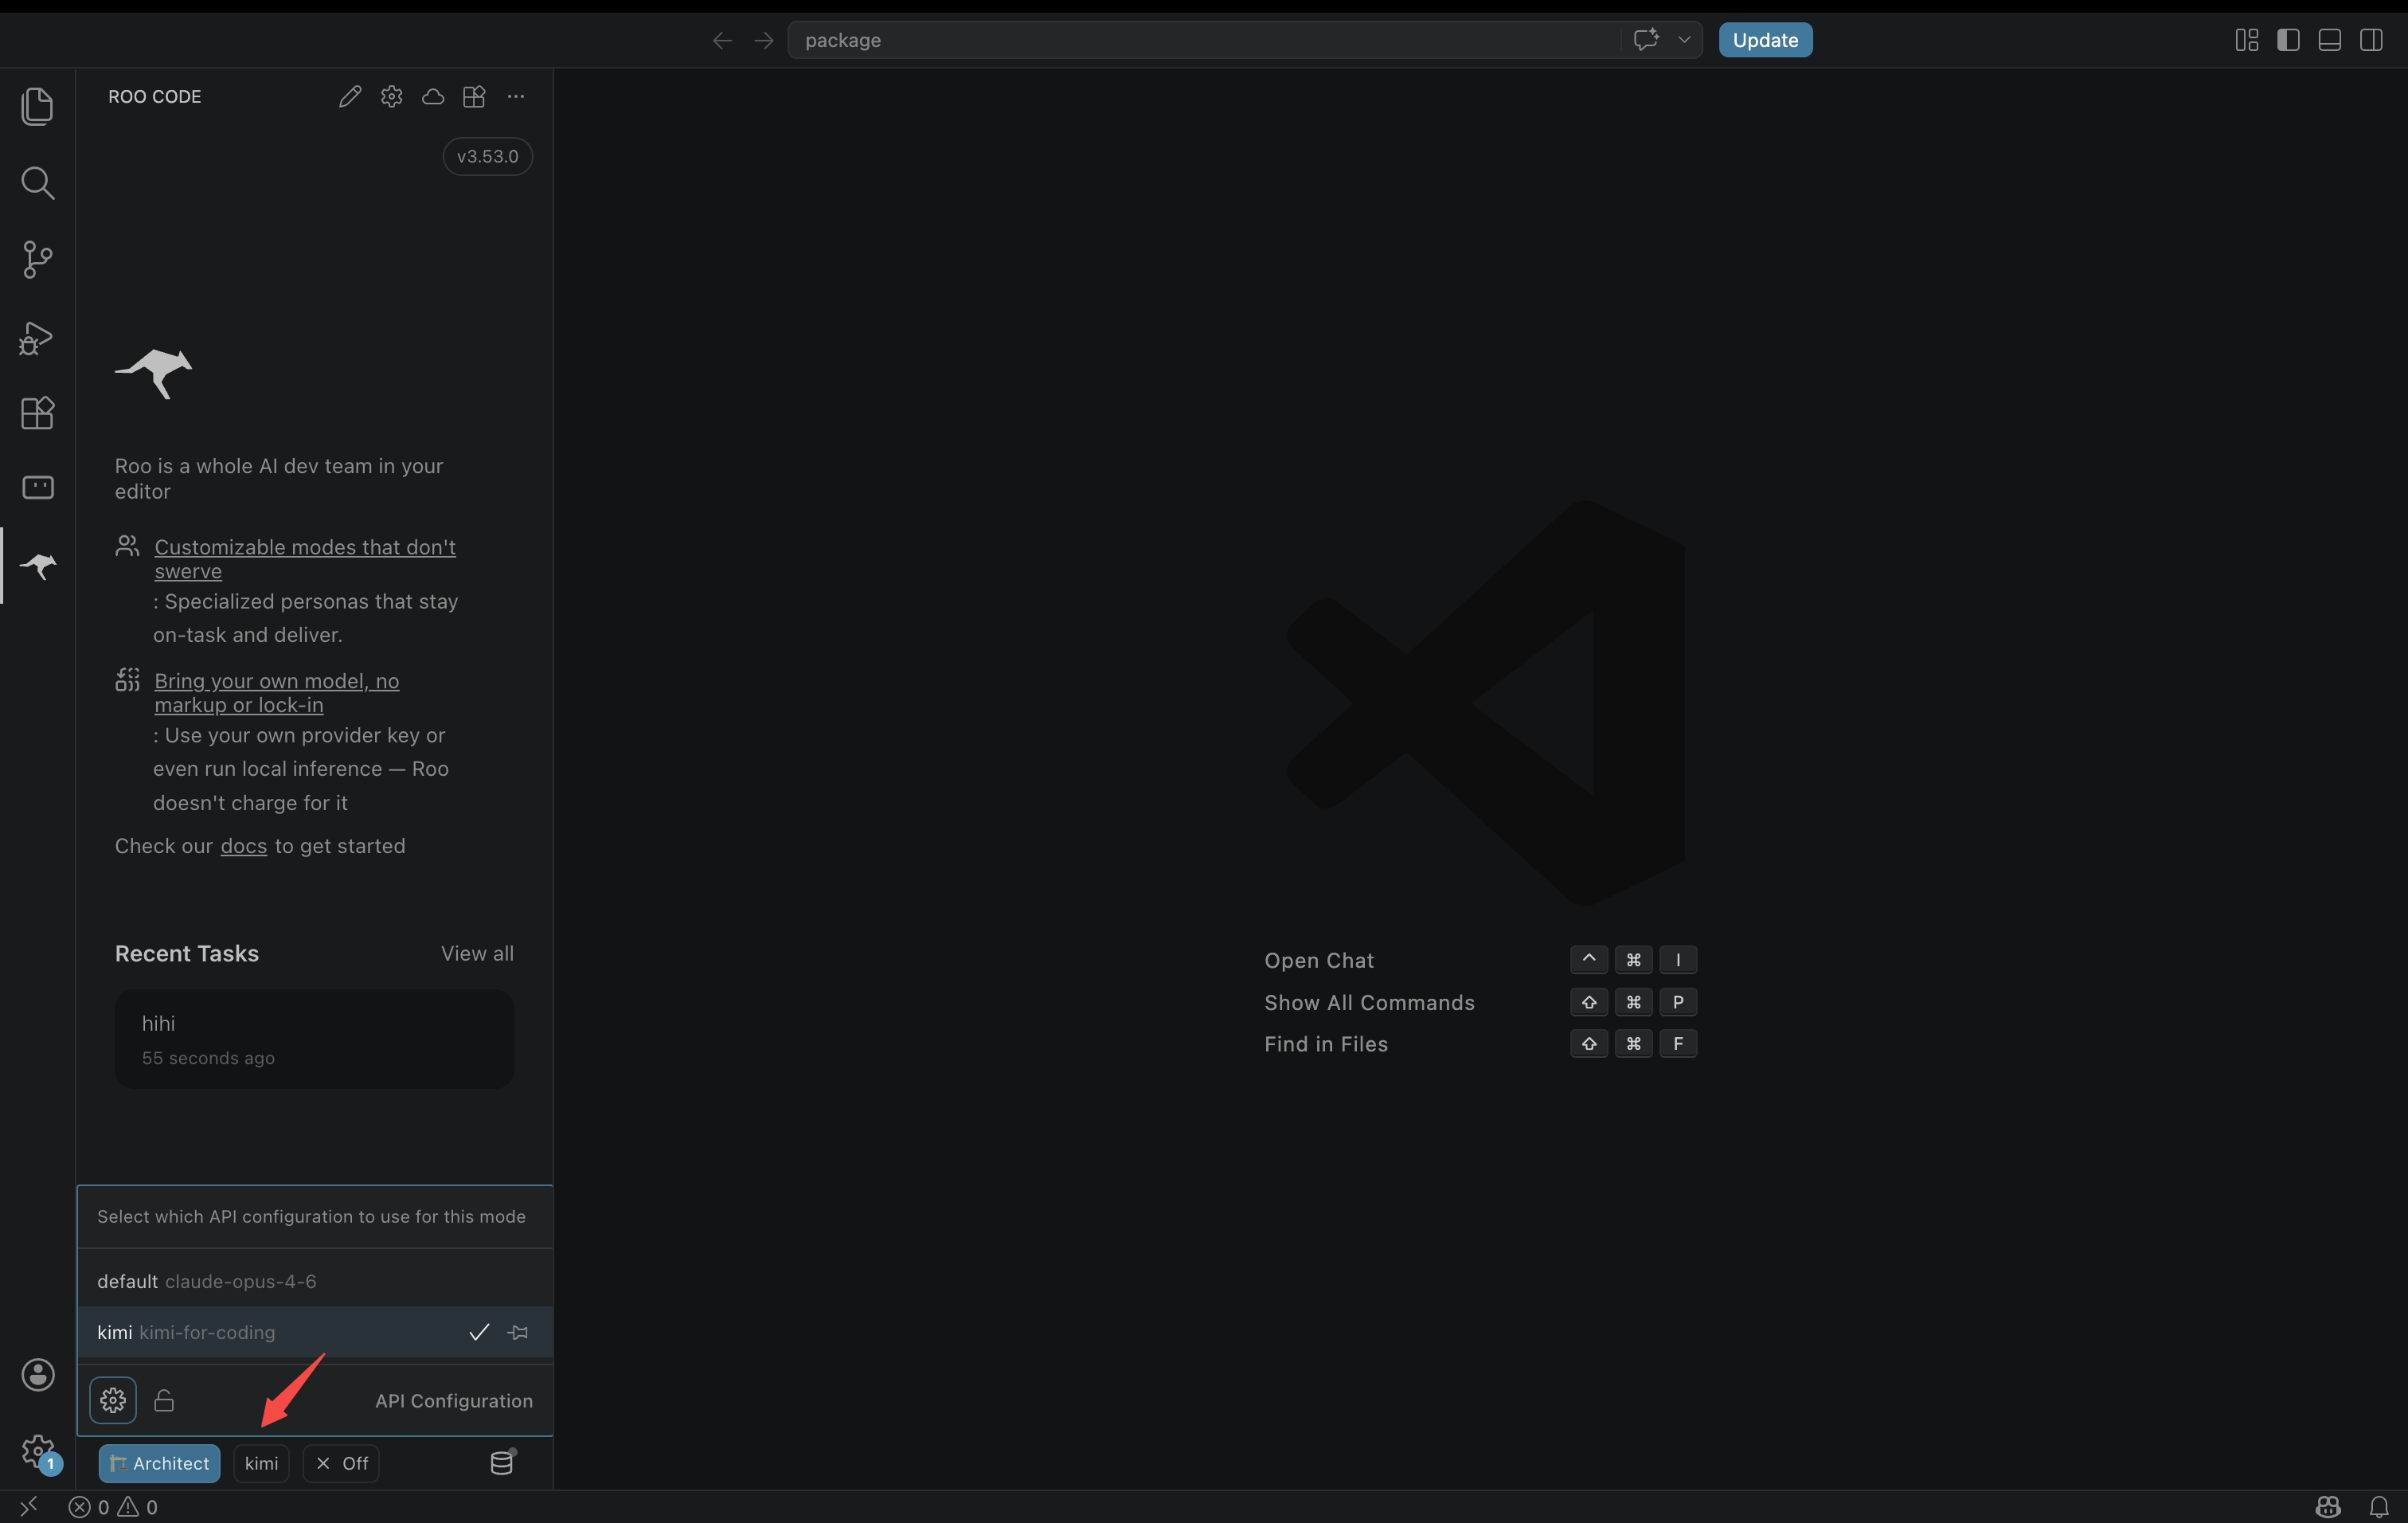
Task: Open the Customize Layout icon
Action: pyautogui.click(x=2247, y=40)
